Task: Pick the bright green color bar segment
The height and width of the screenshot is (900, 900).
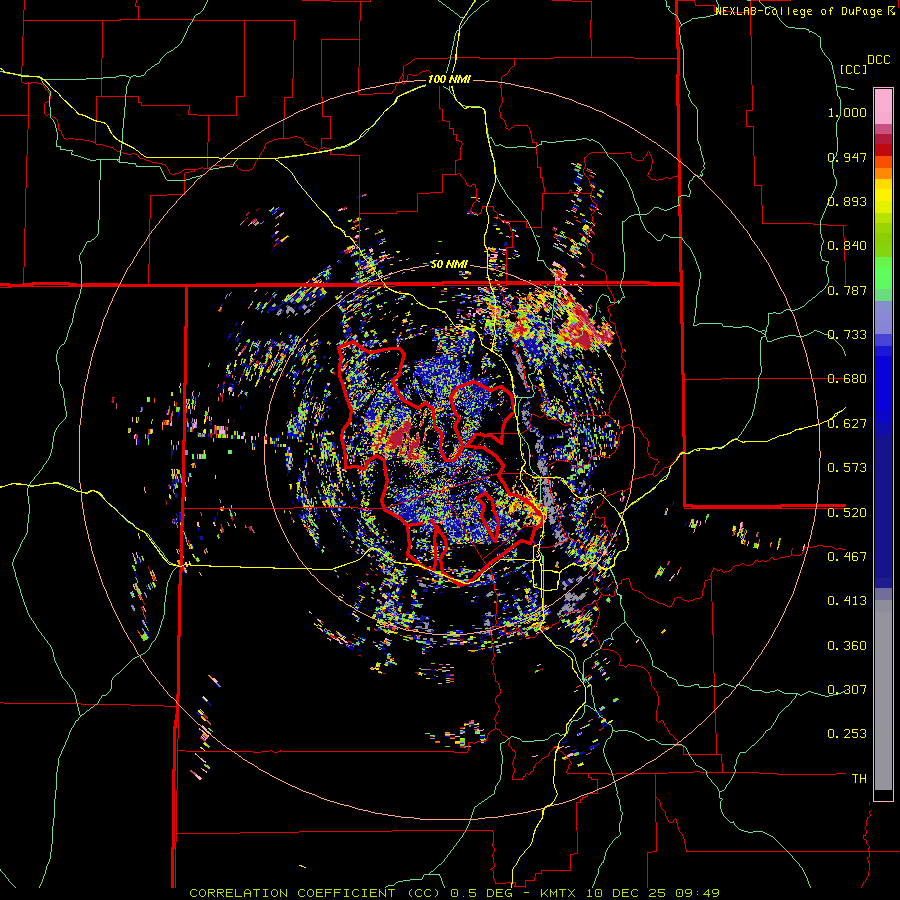Action: click(x=883, y=273)
